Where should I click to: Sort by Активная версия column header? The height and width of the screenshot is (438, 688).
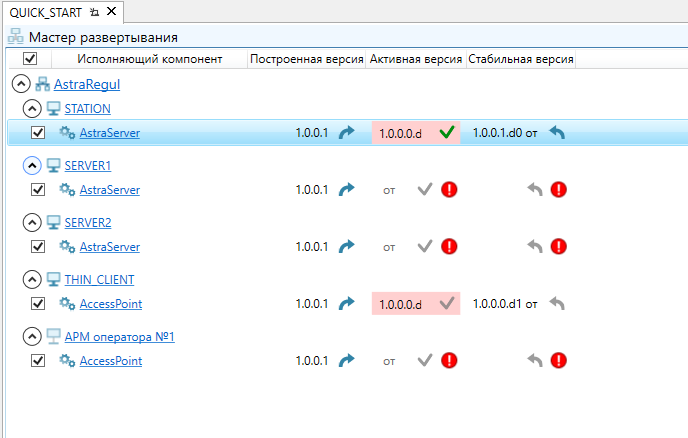(415, 60)
